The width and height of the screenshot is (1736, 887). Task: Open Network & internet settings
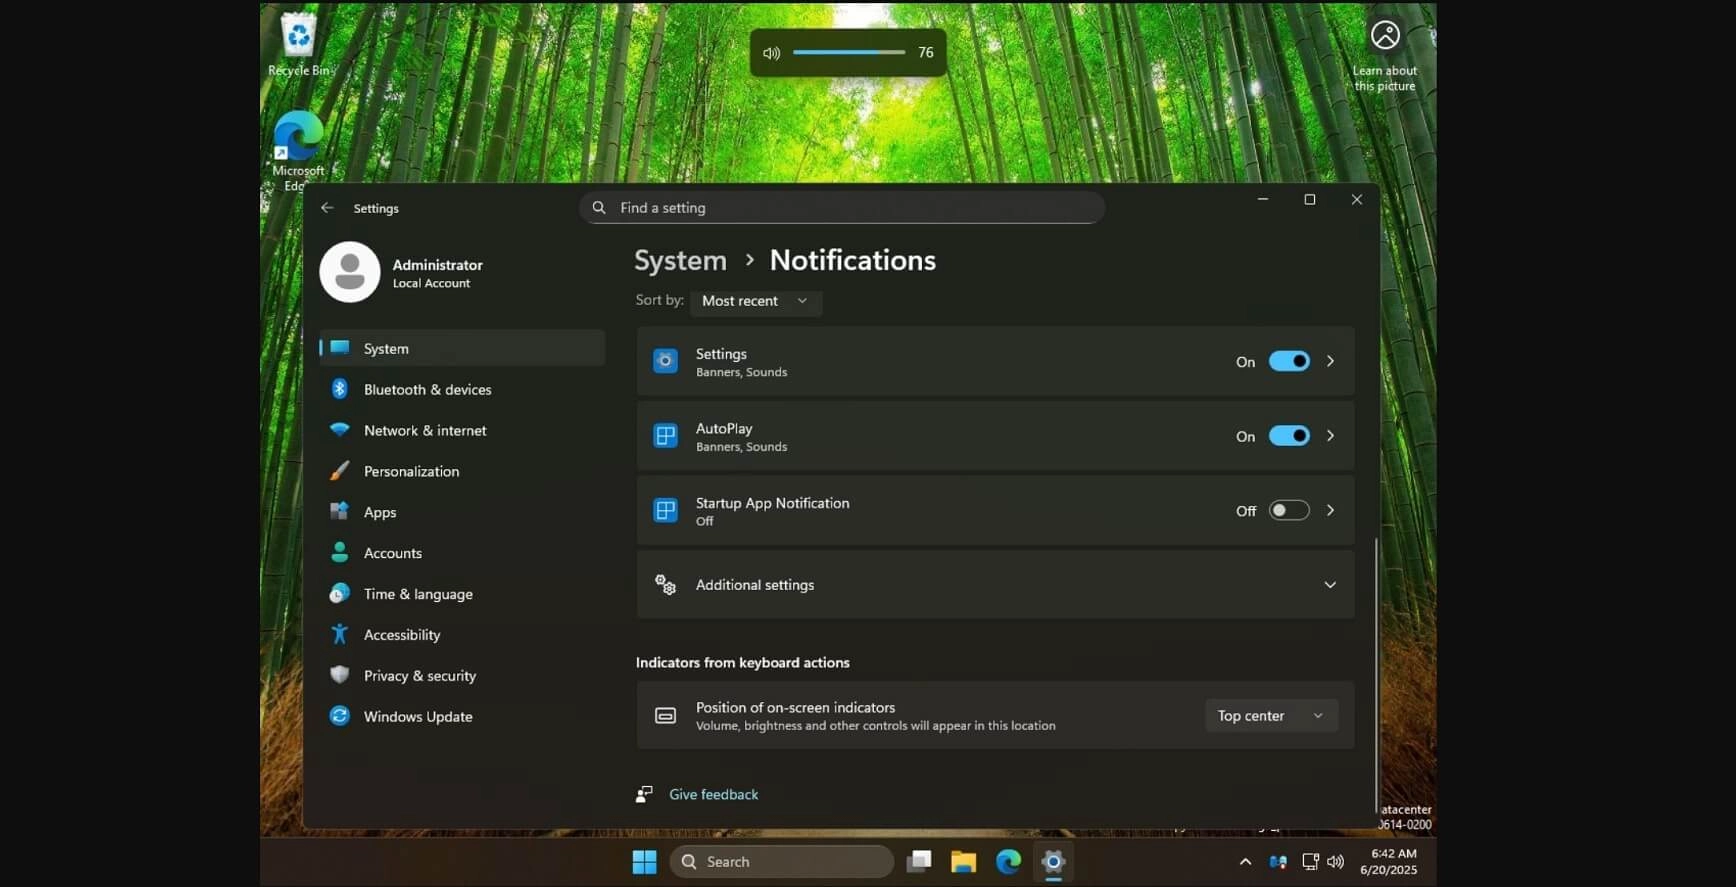point(462,430)
